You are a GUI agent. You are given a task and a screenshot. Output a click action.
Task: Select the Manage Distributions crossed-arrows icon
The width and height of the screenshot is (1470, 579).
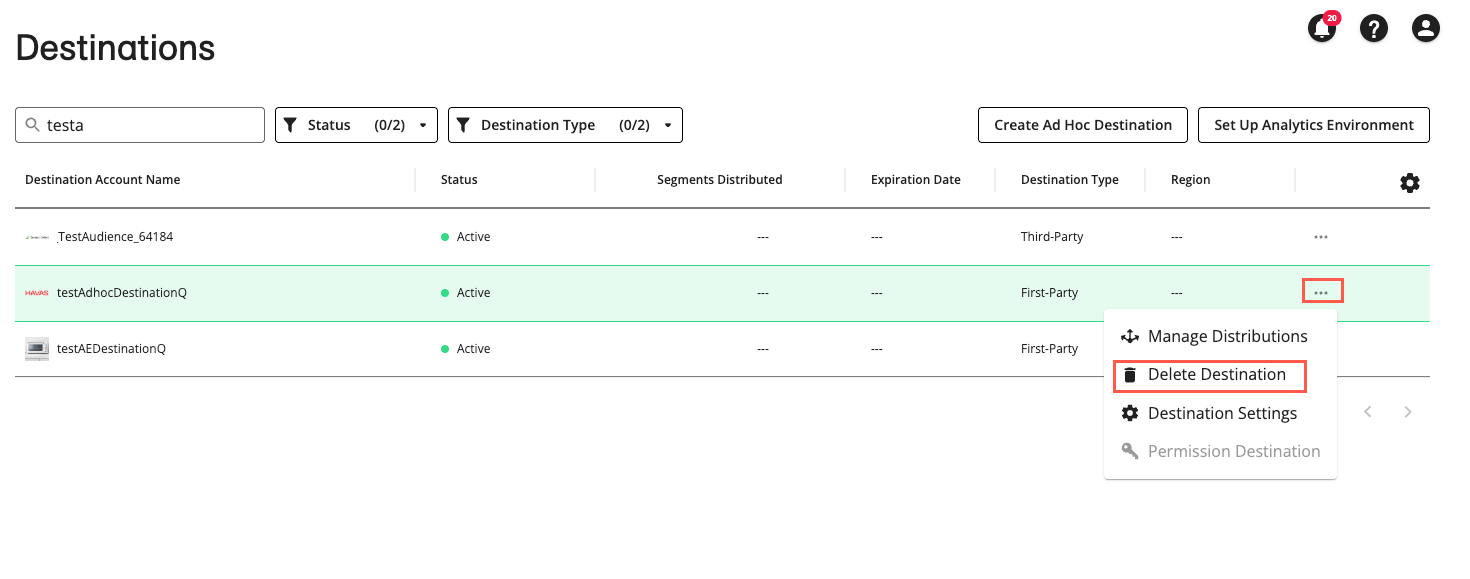click(1130, 336)
